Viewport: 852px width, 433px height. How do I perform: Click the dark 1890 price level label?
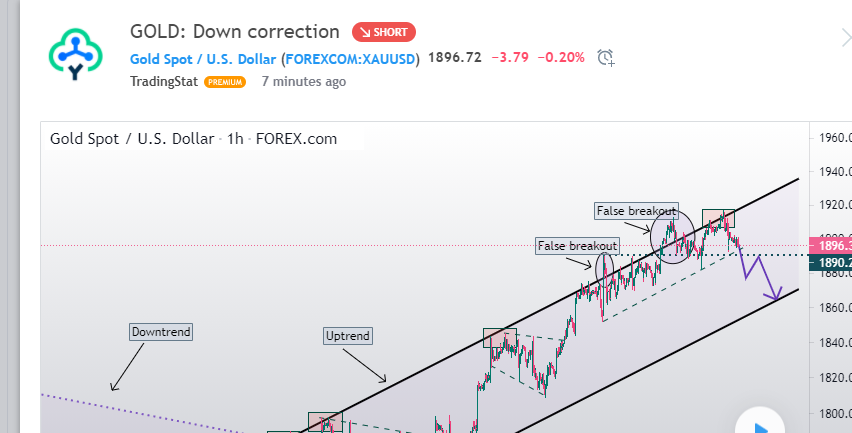pyautogui.click(x=834, y=263)
